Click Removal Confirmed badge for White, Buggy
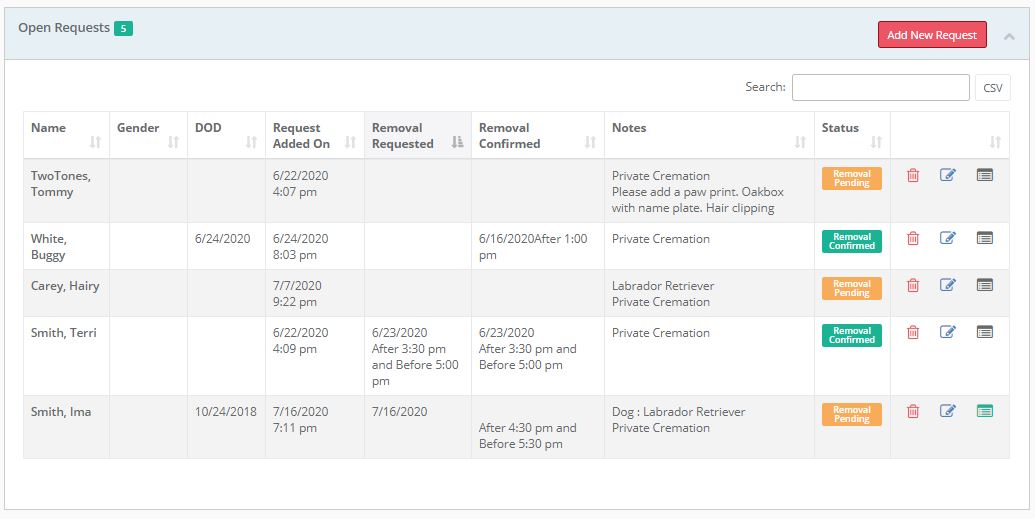The image size is (1035, 519). click(851, 241)
